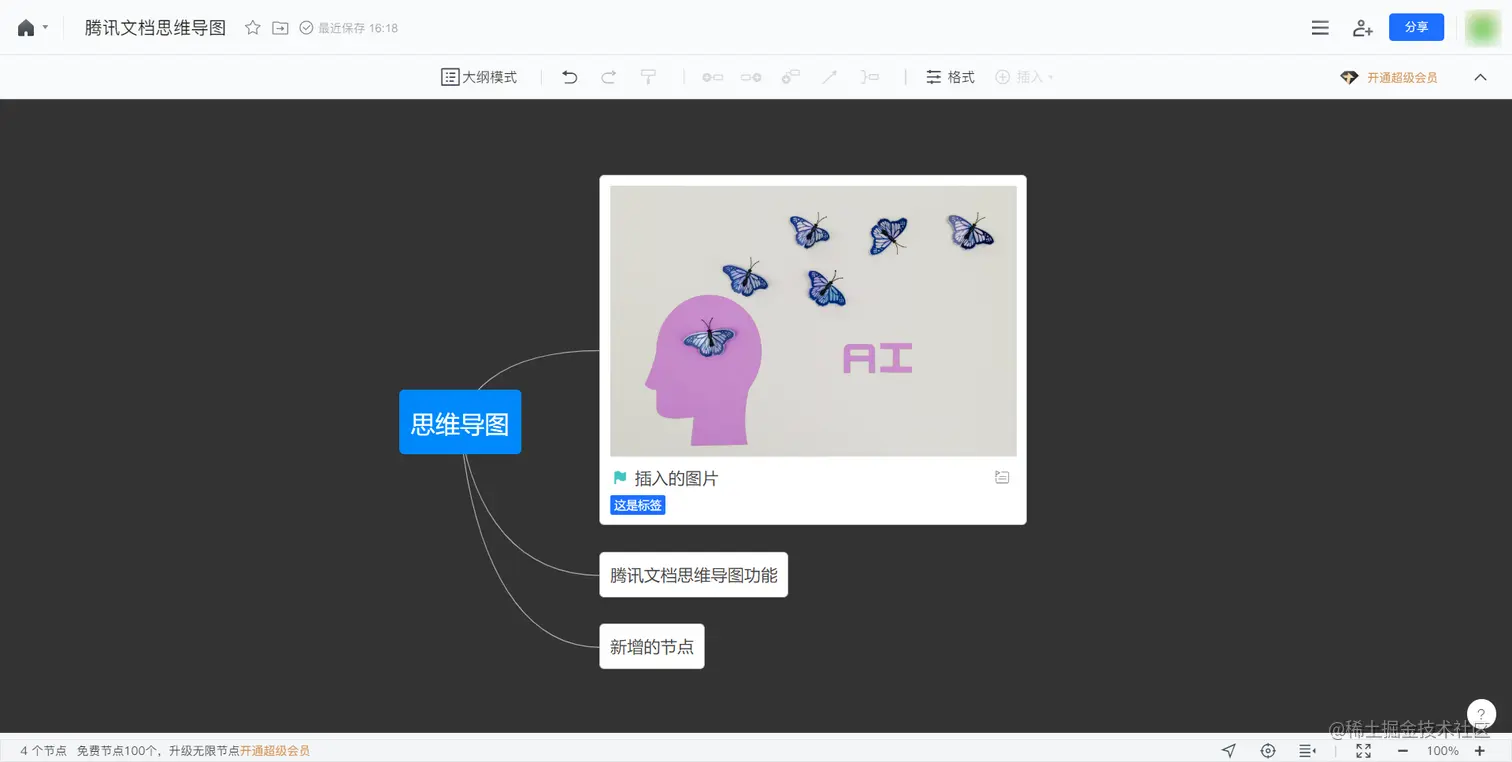Image resolution: width=1512 pixels, height=762 pixels.
Task: Switch to 大纲模式 outline mode
Action: pos(479,77)
